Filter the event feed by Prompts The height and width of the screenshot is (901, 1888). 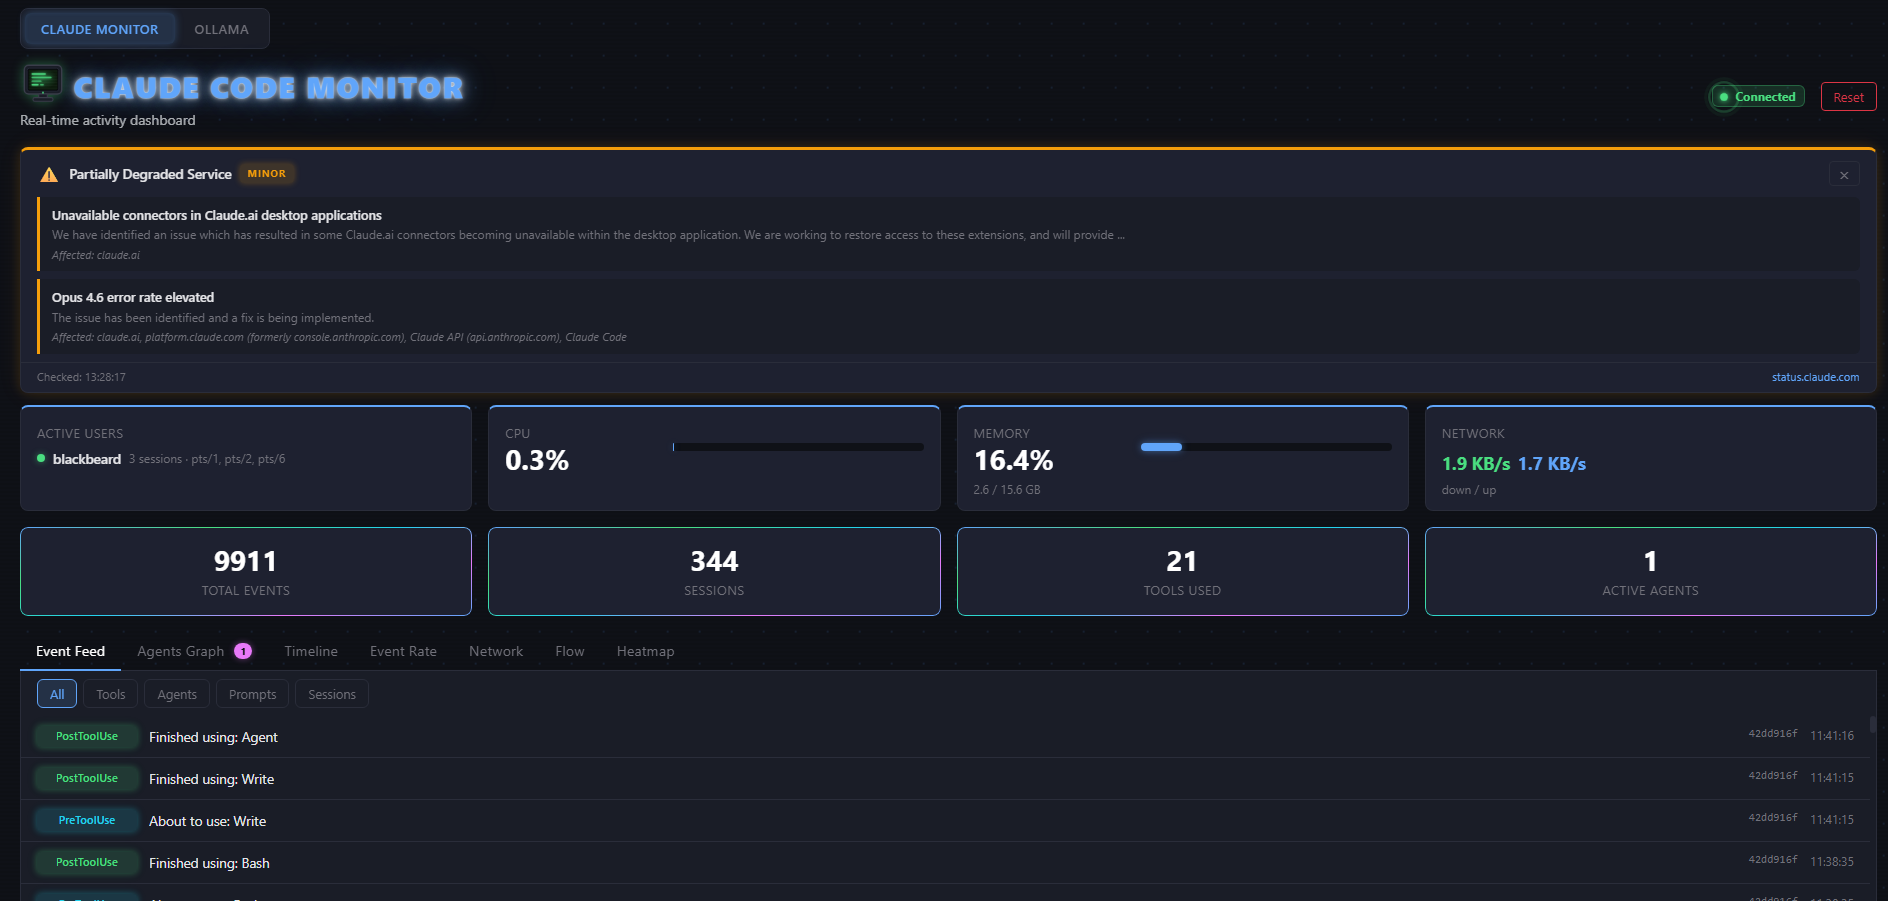coord(252,694)
